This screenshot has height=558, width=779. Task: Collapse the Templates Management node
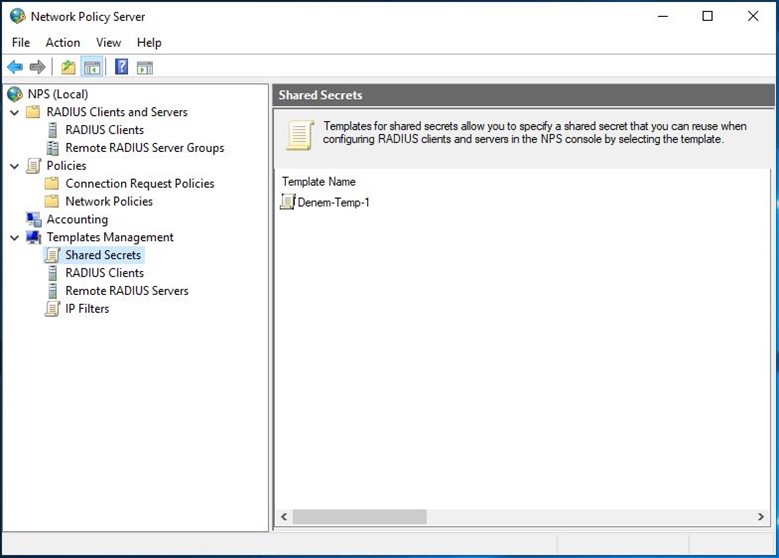coord(15,238)
